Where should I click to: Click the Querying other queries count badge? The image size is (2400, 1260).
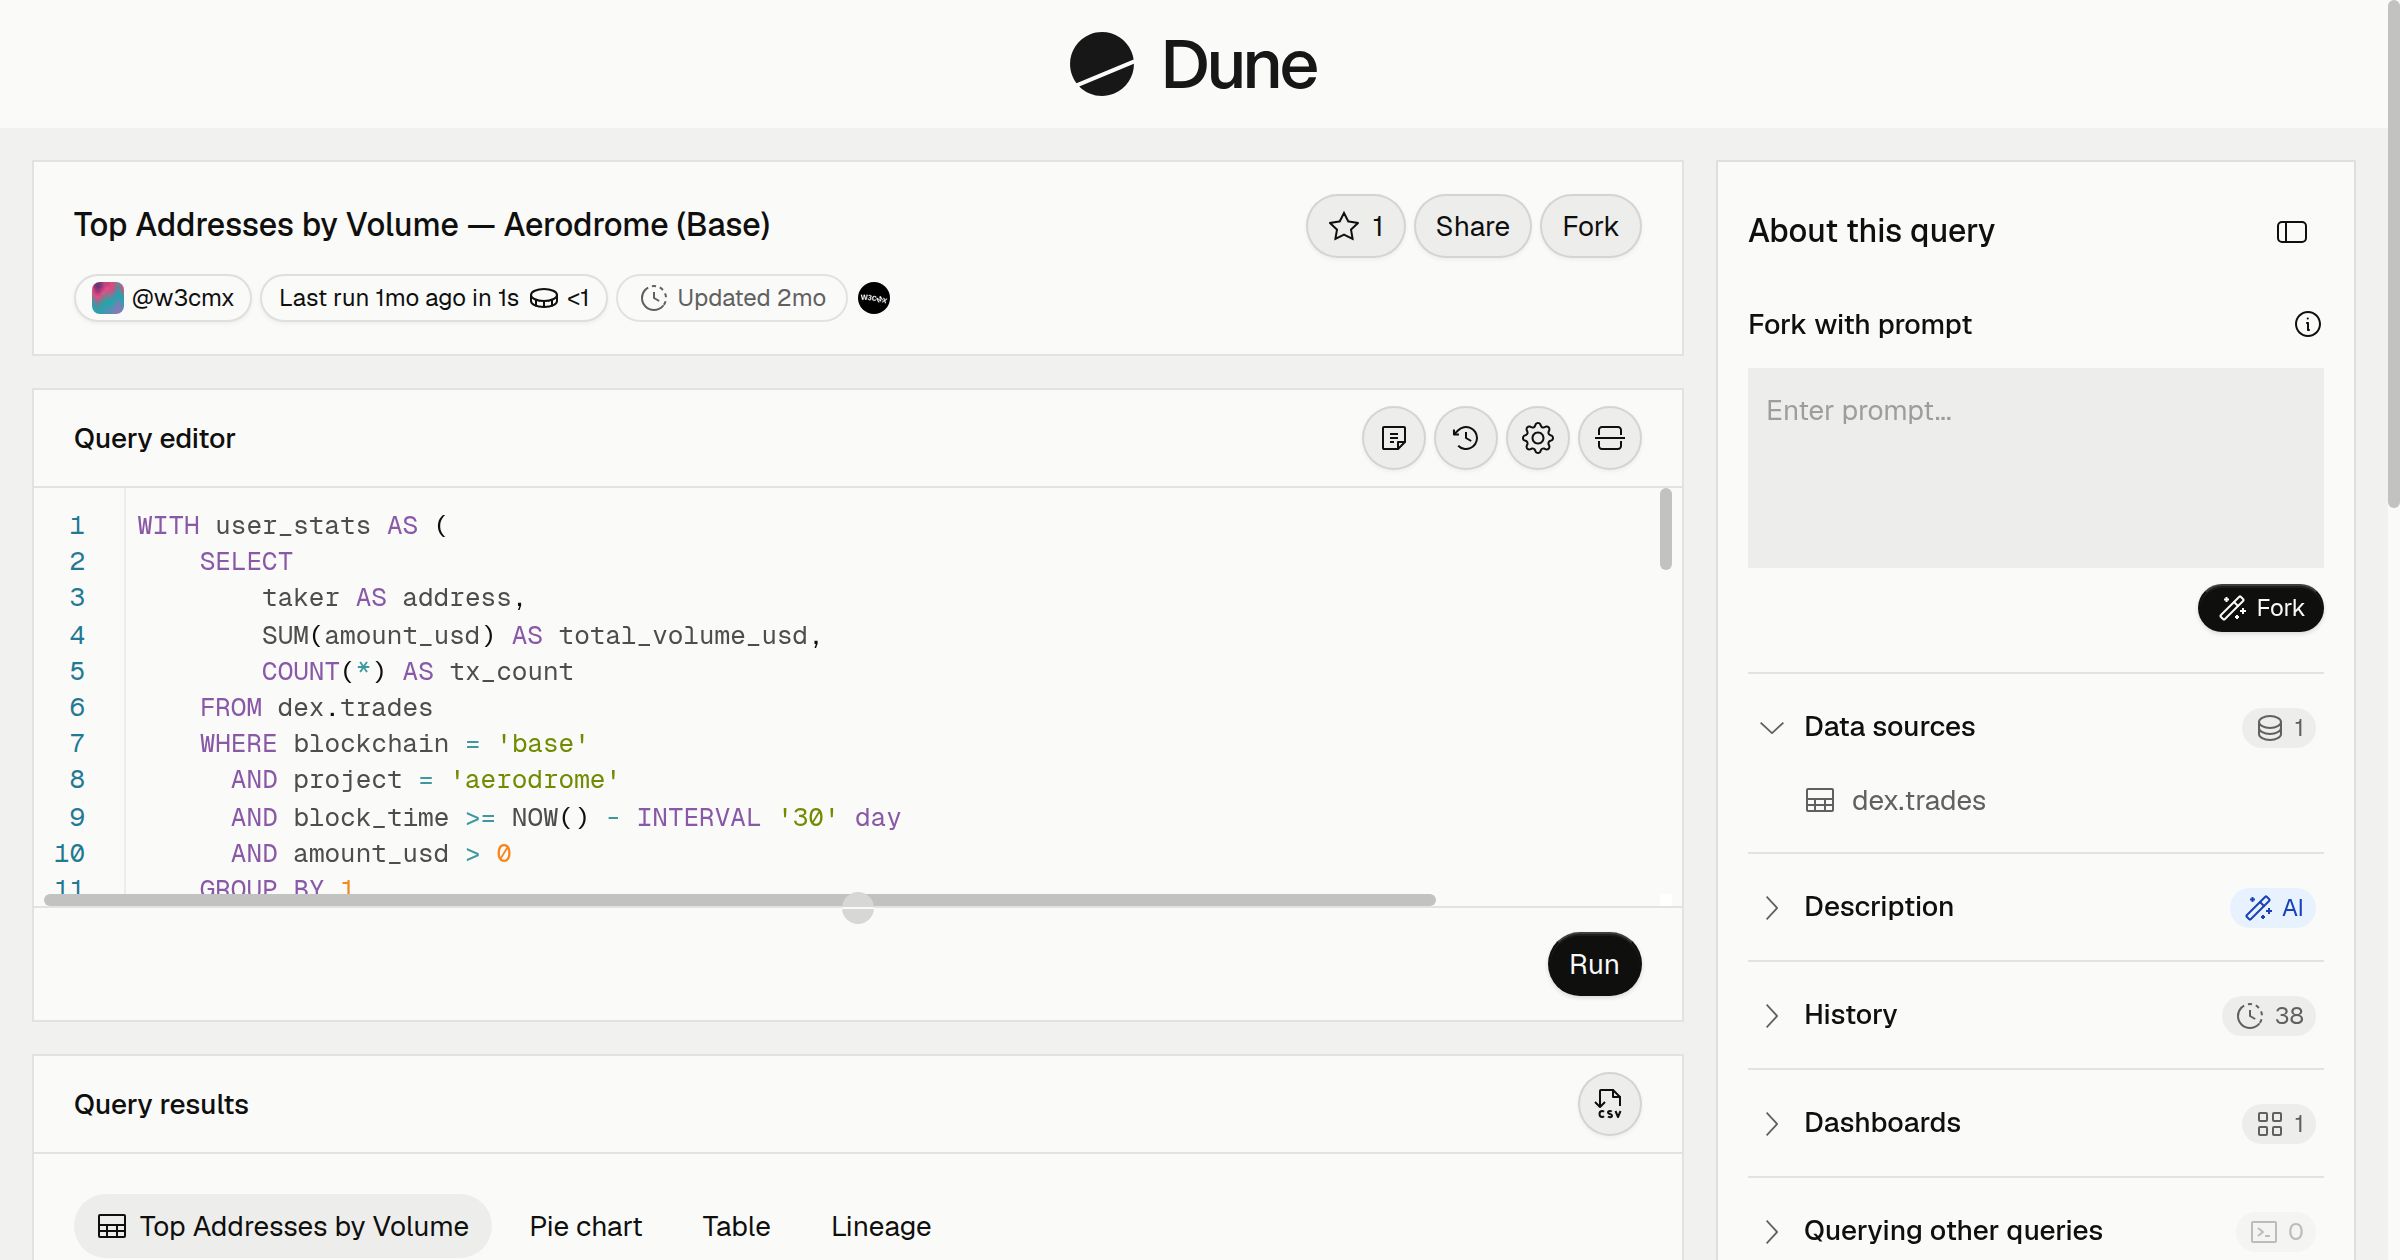point(2276,1232)
